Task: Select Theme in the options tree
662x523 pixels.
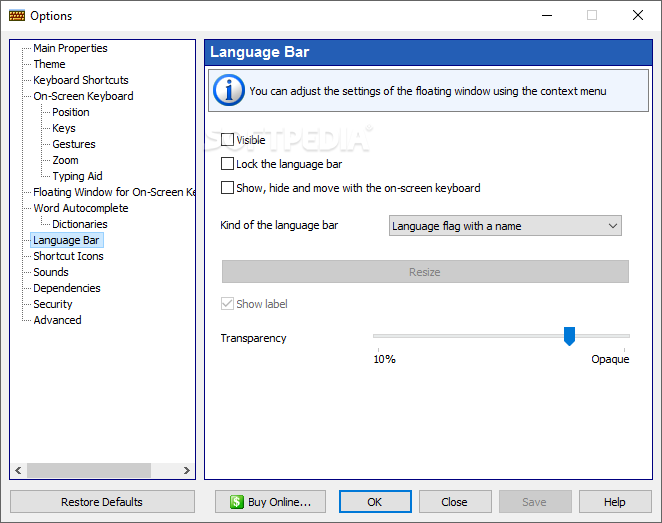Action: [49, 64]
